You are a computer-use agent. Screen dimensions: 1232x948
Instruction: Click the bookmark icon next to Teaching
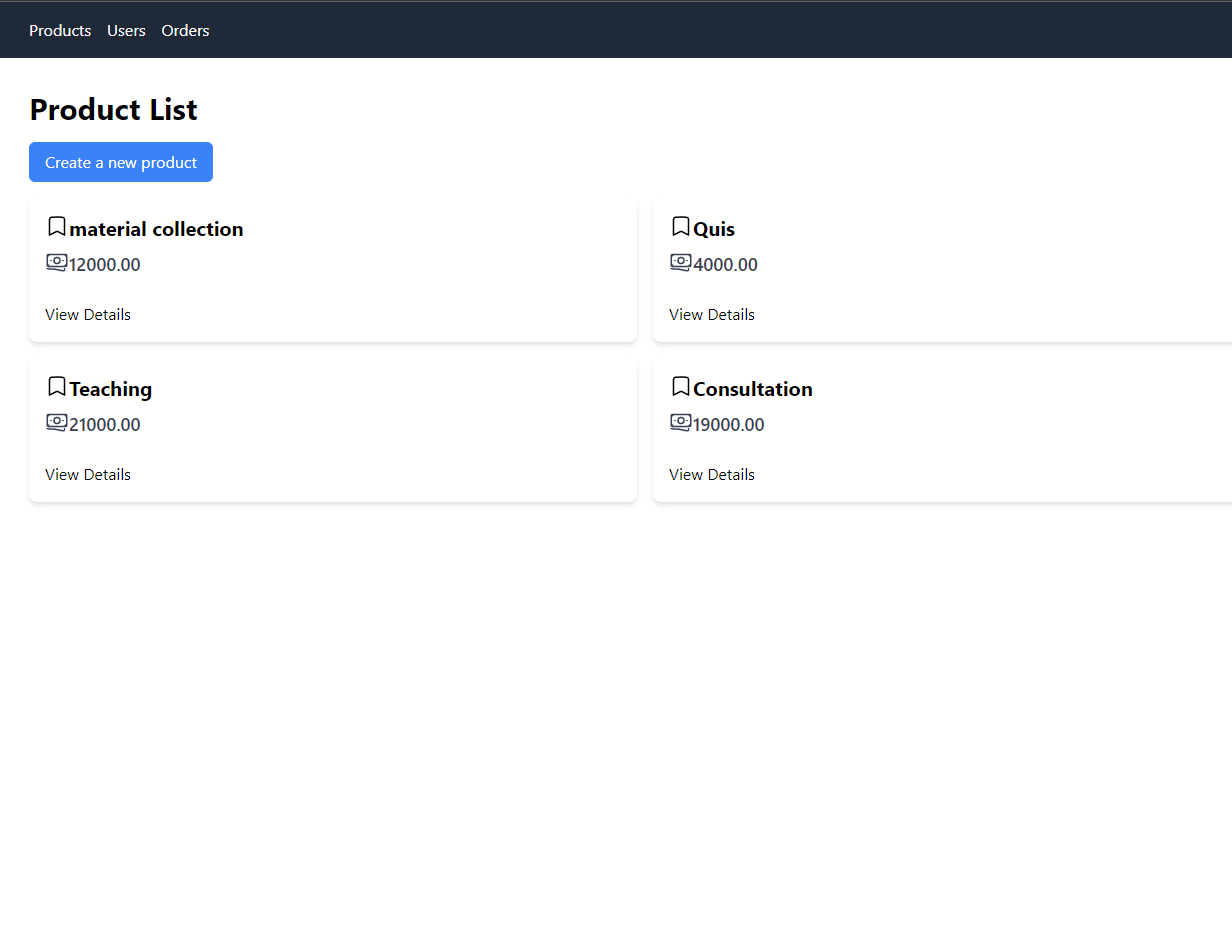pos(57,387)
